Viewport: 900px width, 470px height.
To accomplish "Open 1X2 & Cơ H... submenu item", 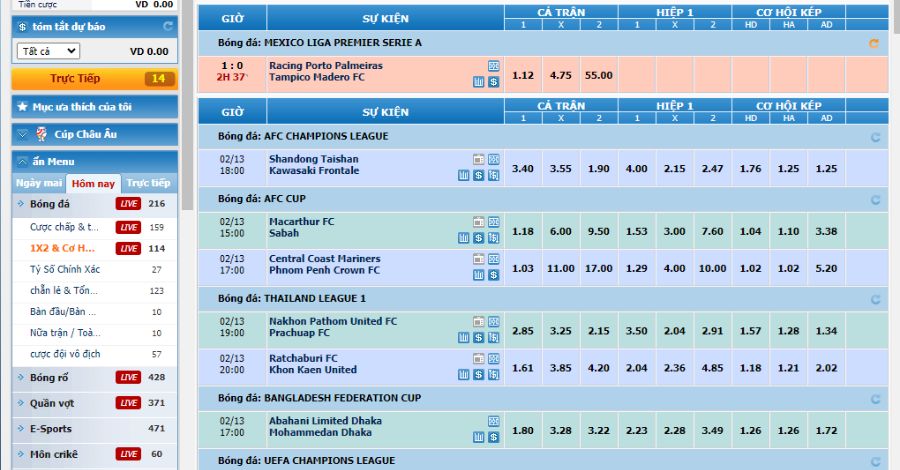I will point(63,248).
